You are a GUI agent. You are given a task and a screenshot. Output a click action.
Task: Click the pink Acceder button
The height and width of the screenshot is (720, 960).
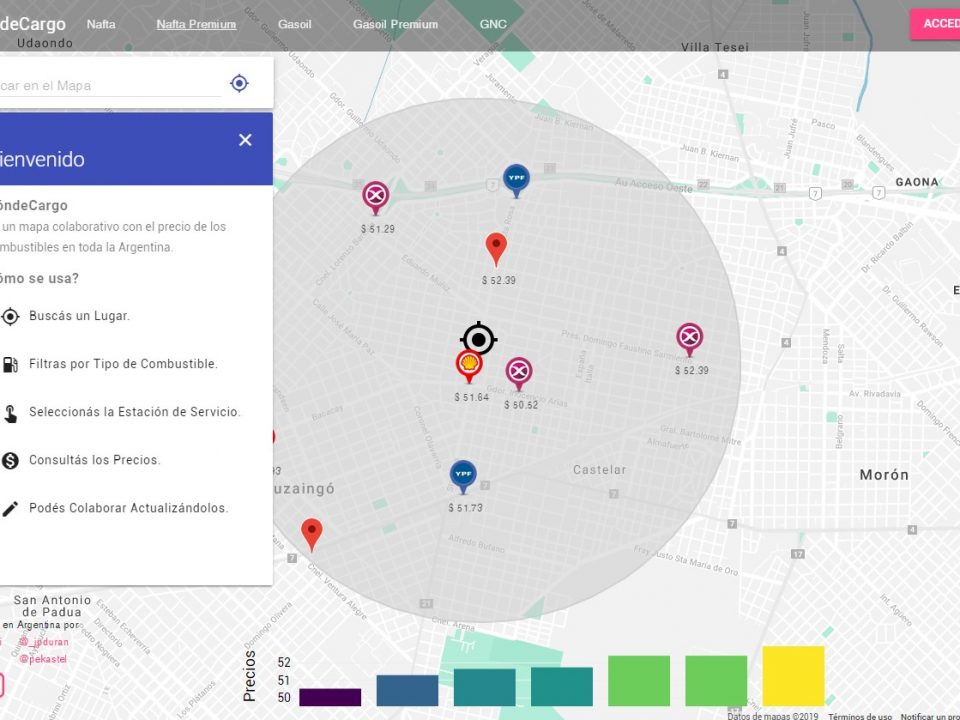[x=937, y=24]
